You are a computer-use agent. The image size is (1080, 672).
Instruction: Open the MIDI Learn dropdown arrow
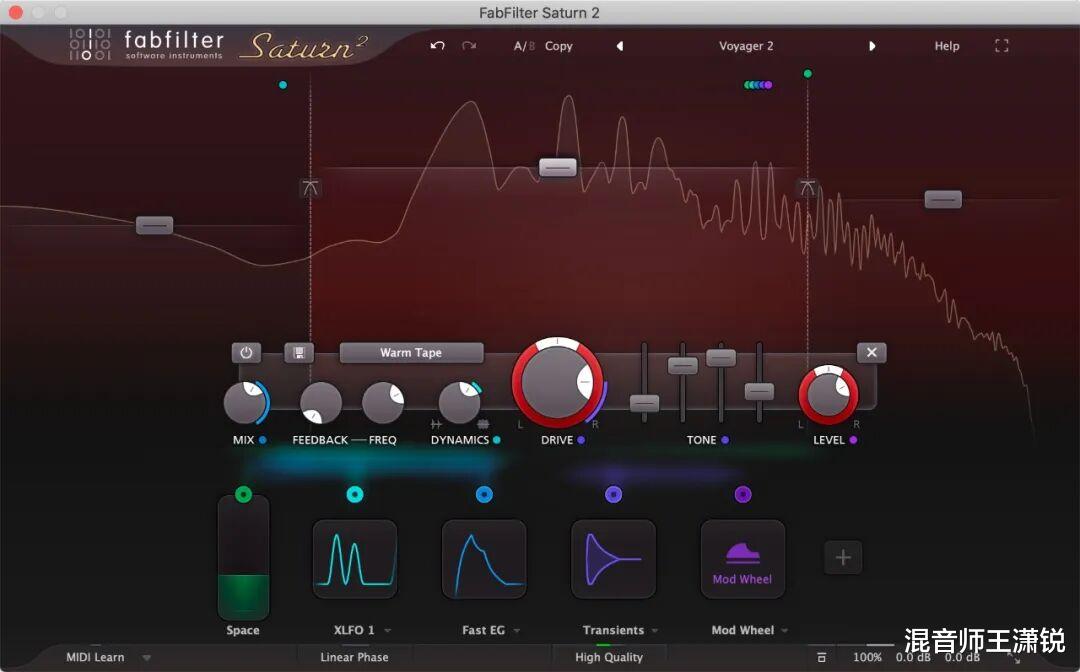[147, 658]
